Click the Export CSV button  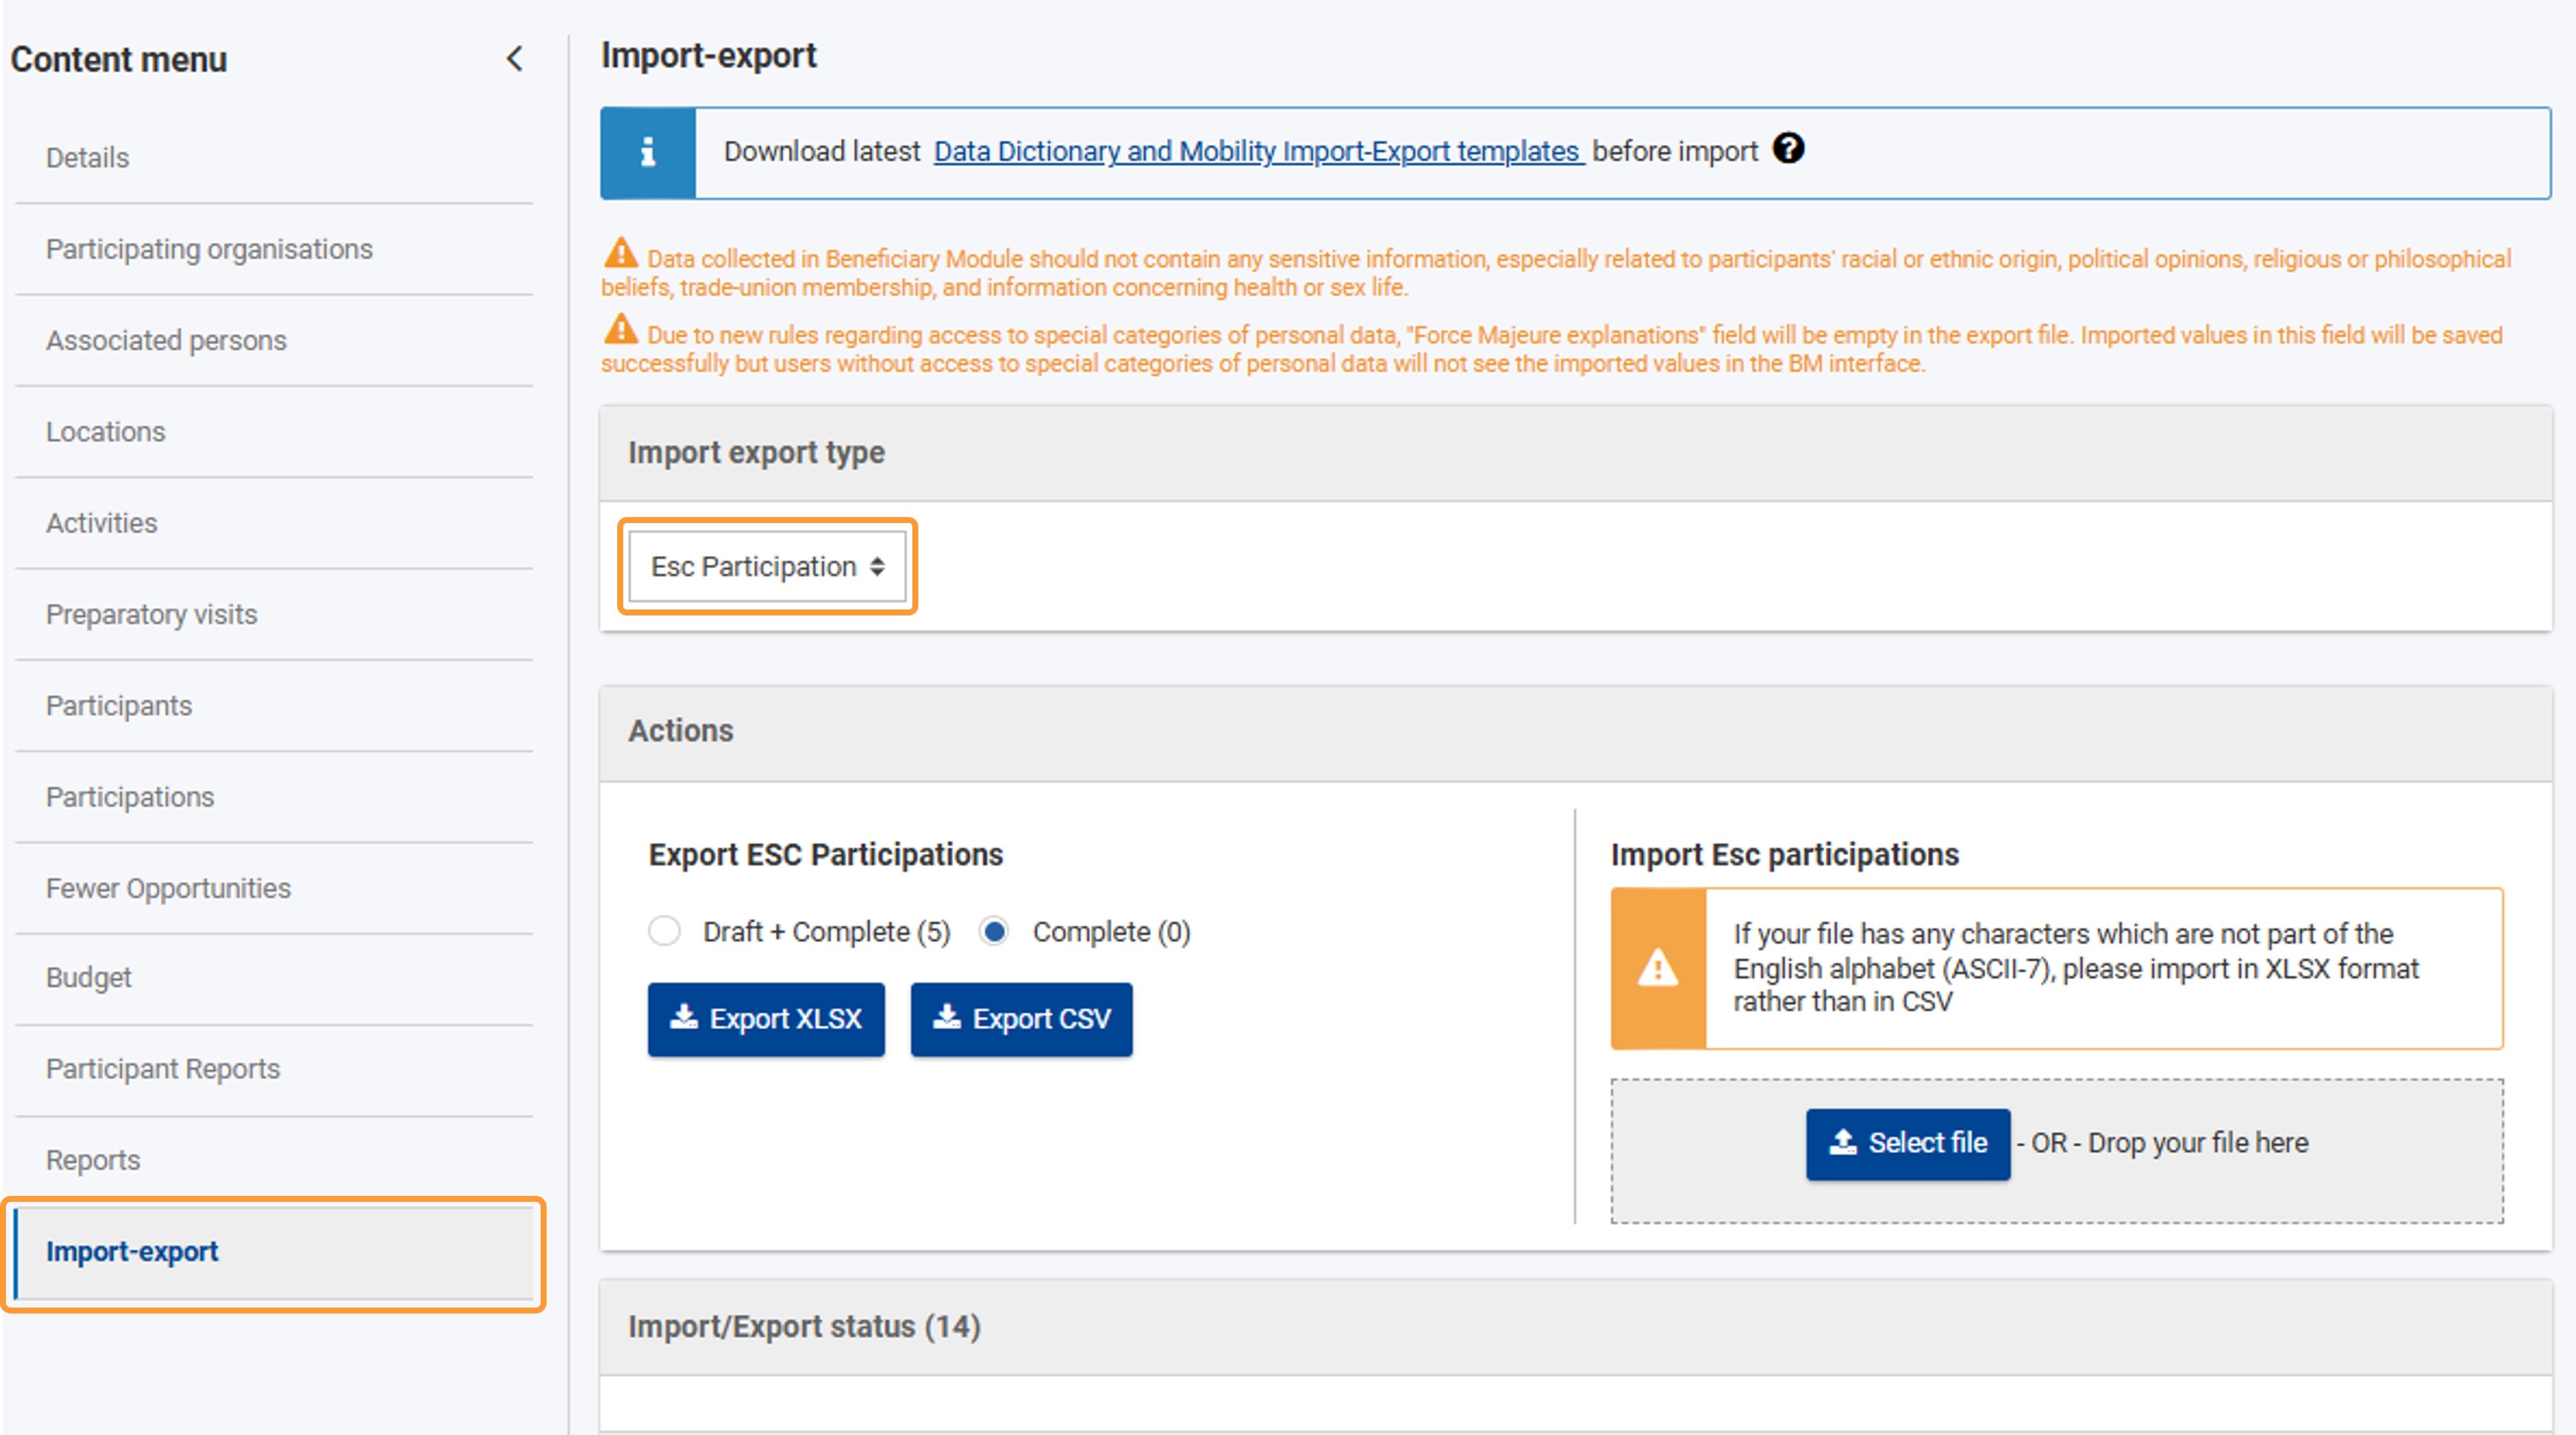pyautogui.click(x=1021, y=1019)
